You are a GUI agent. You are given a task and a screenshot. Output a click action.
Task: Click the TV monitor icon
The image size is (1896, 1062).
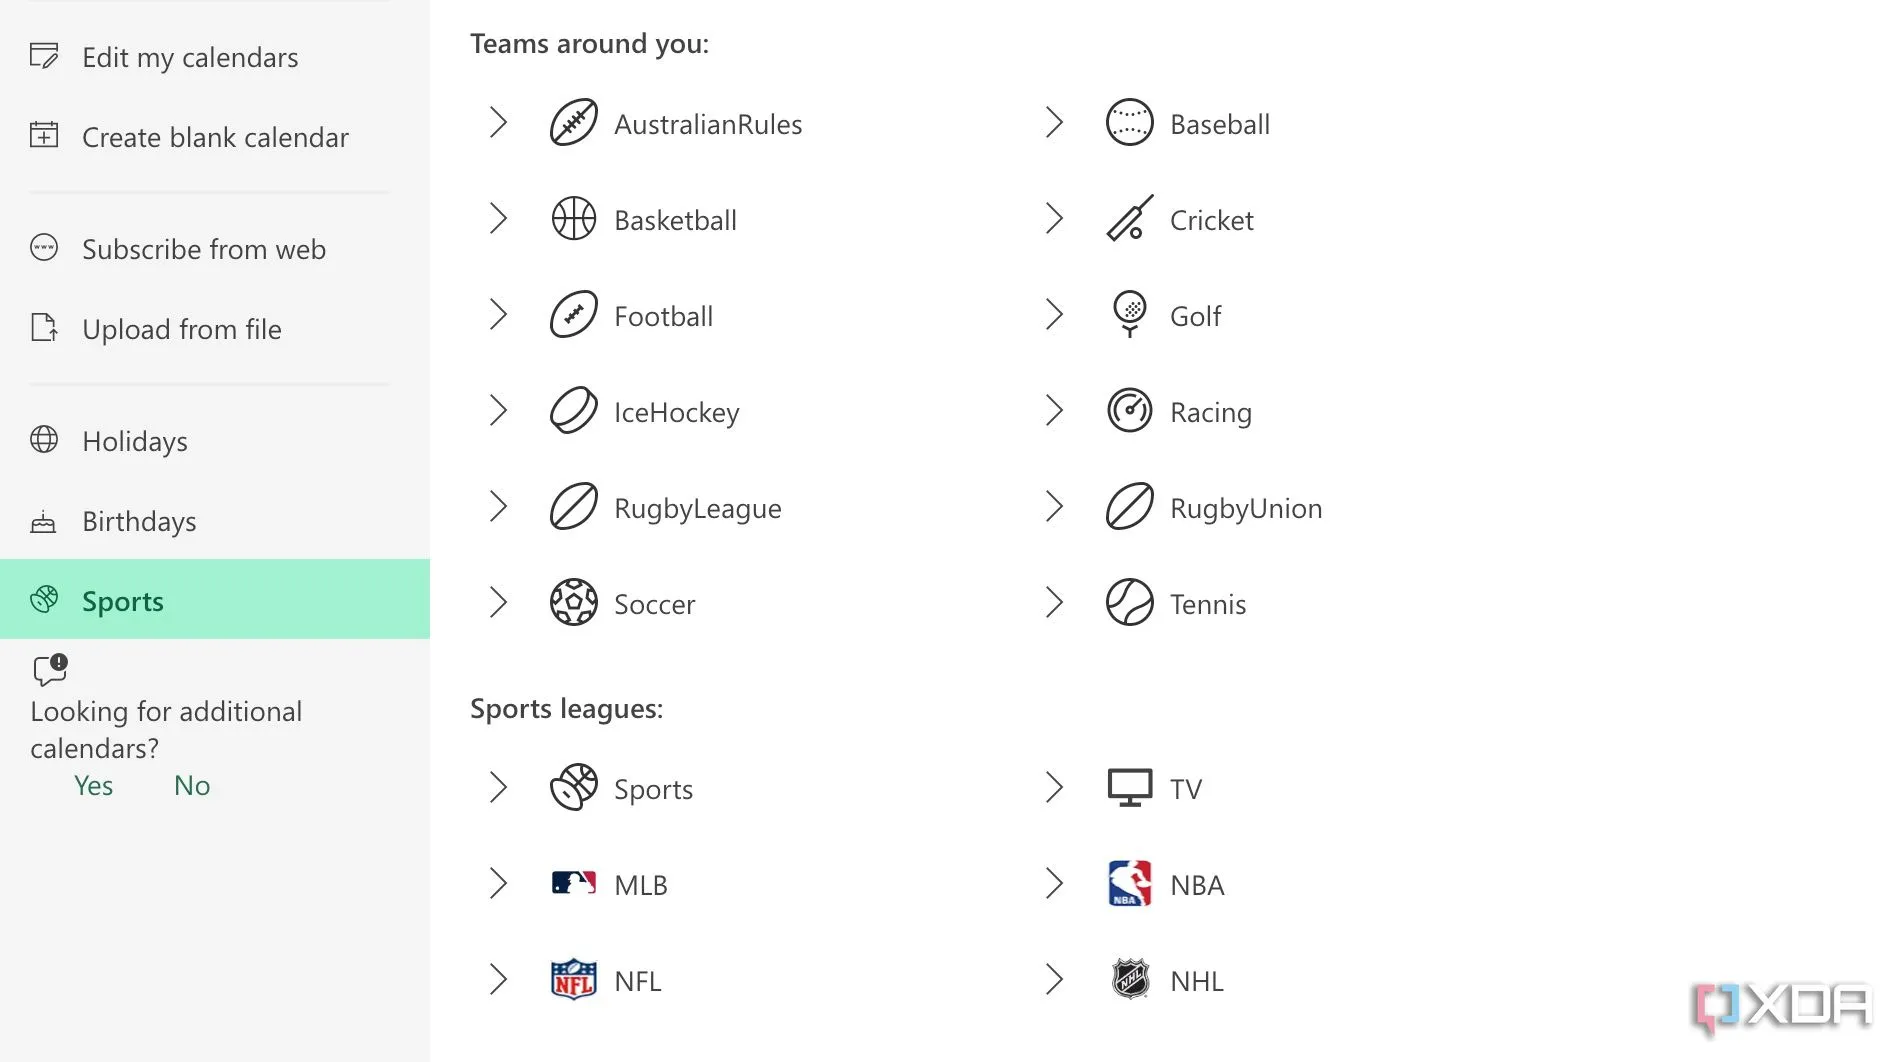1130,788
